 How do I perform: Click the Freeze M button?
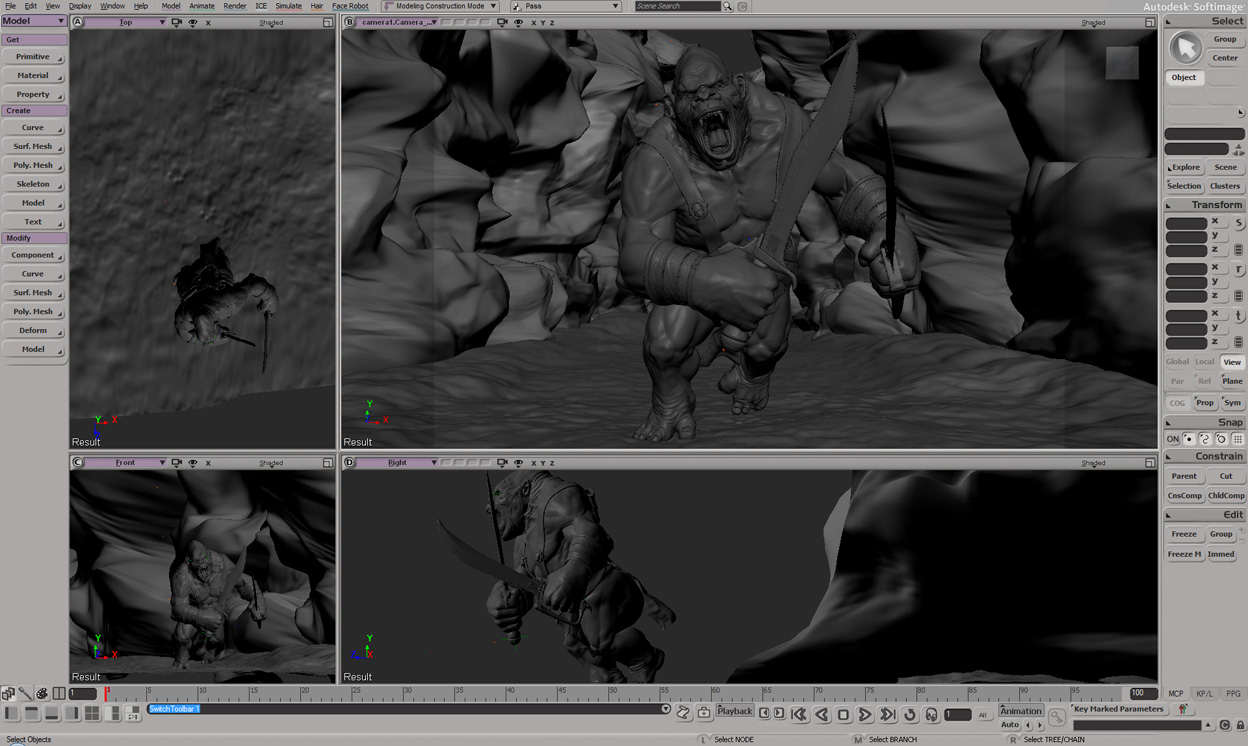pos(1184,554)
